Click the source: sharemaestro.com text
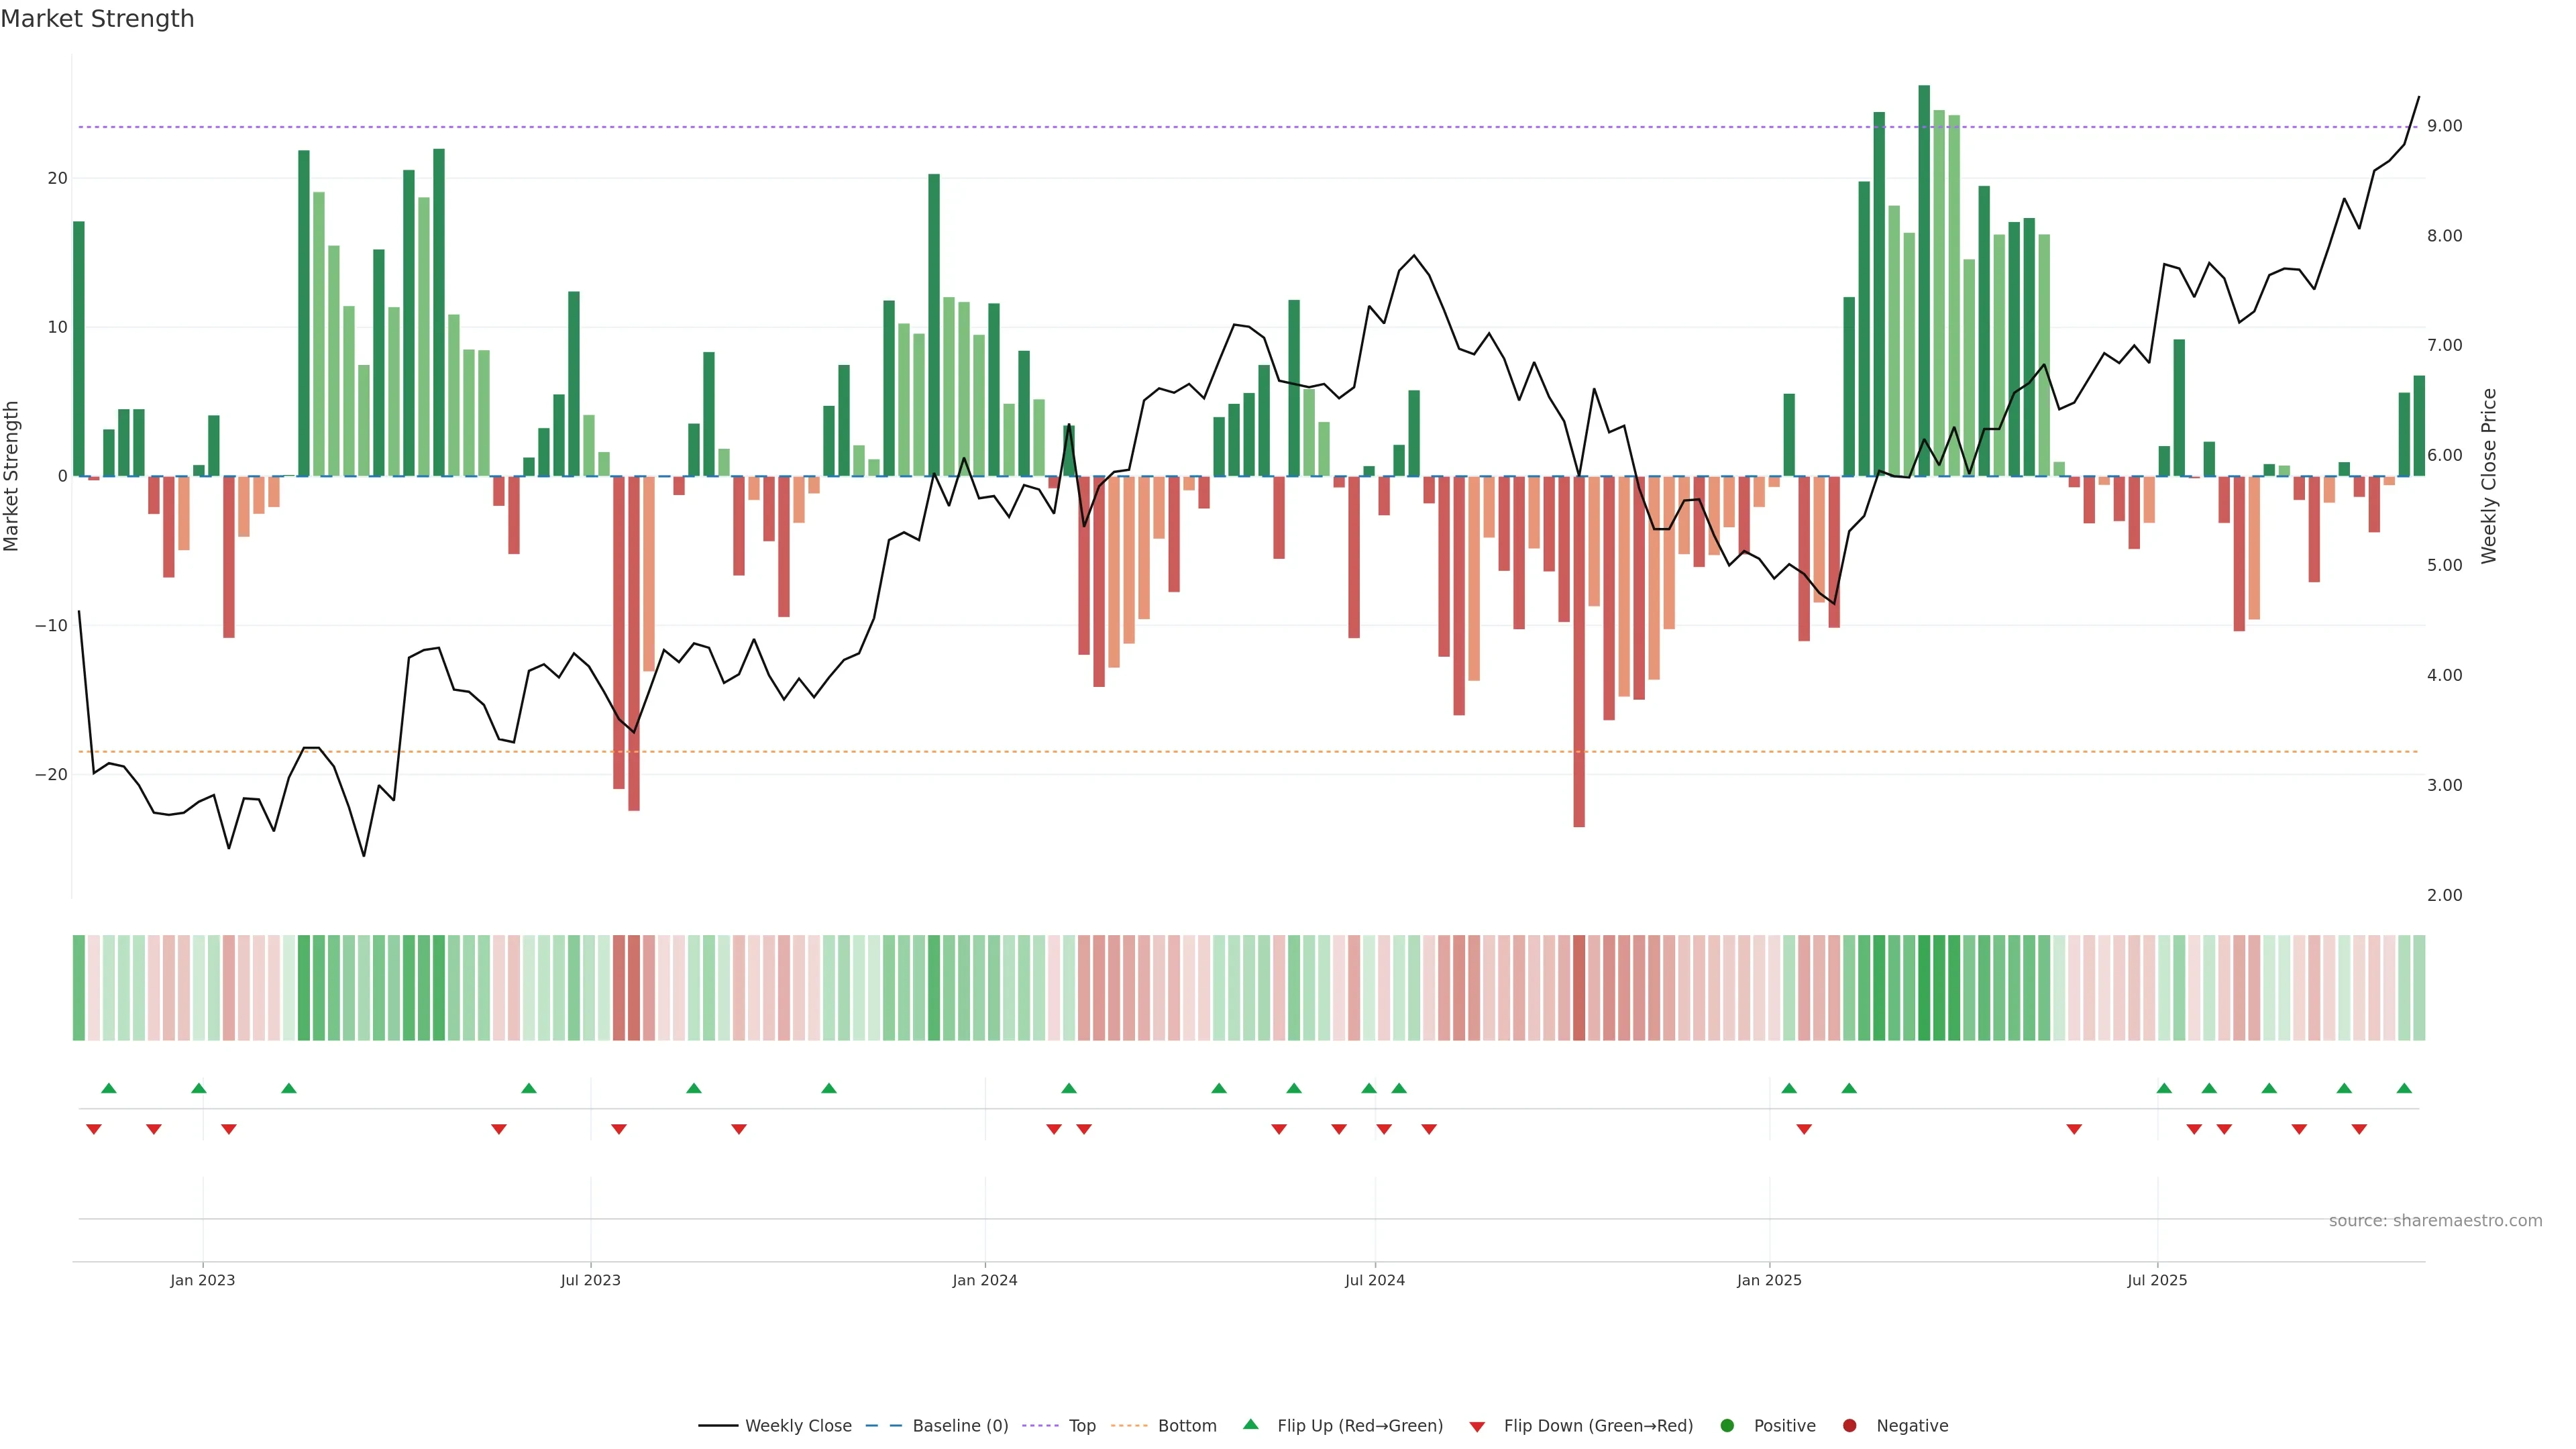The image size is (2576, 1449). (2435, 1221)
